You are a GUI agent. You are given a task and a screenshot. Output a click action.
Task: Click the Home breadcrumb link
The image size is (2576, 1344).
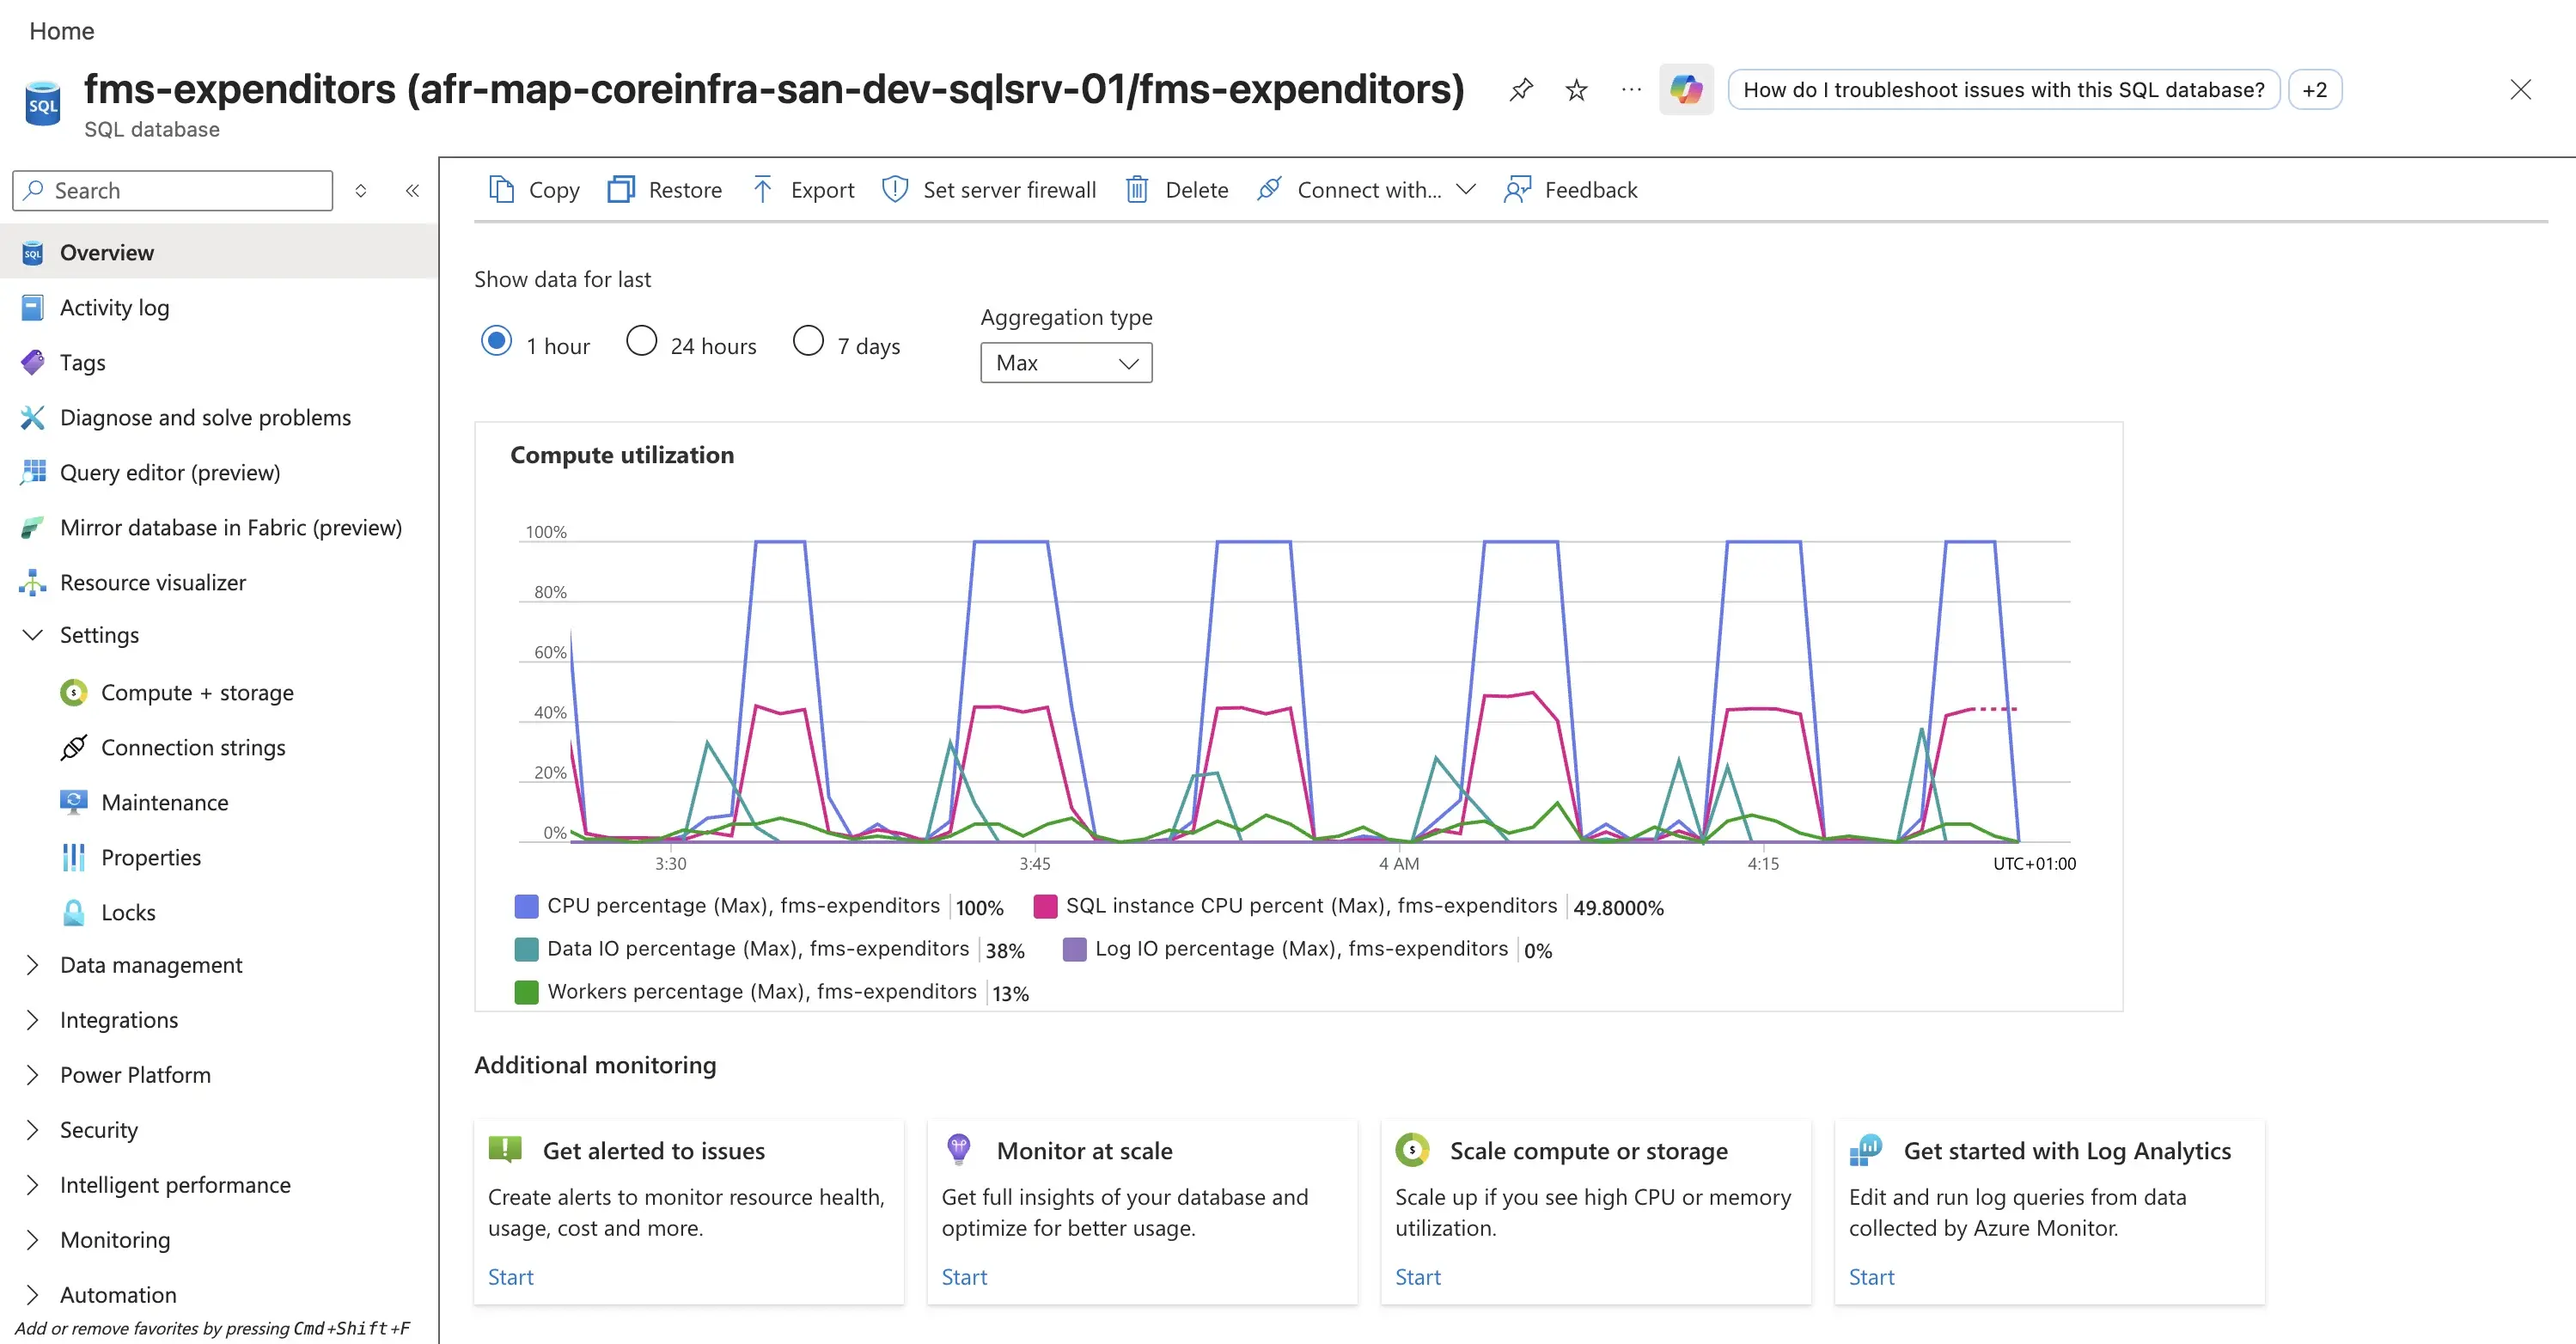point(61,31)
